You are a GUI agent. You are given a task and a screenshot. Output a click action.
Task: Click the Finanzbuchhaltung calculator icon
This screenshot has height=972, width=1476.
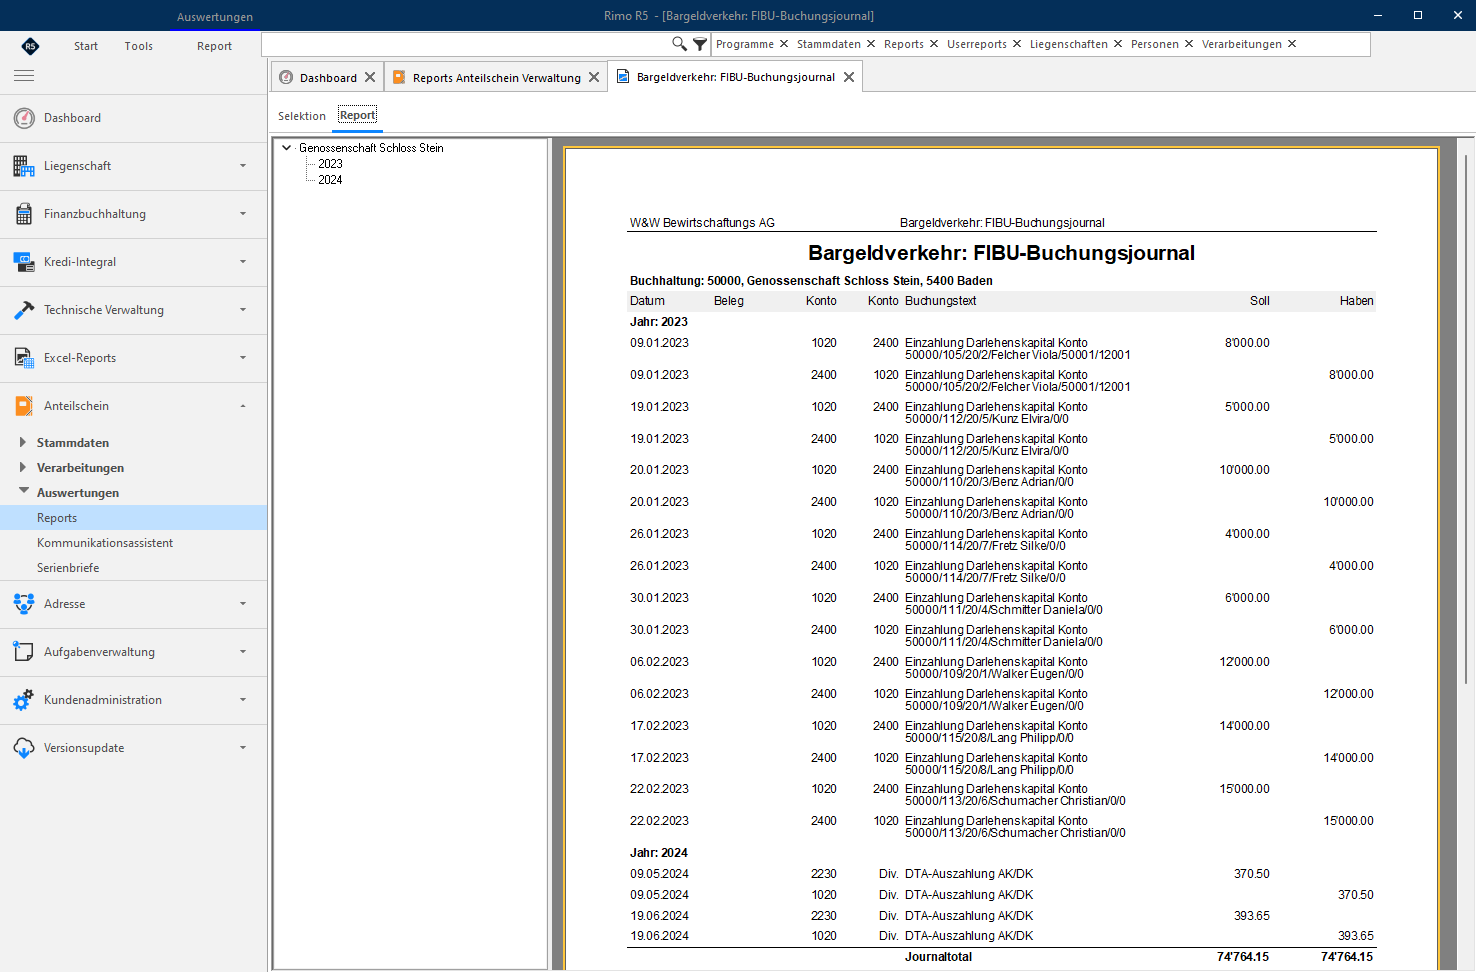coord(24,214)
